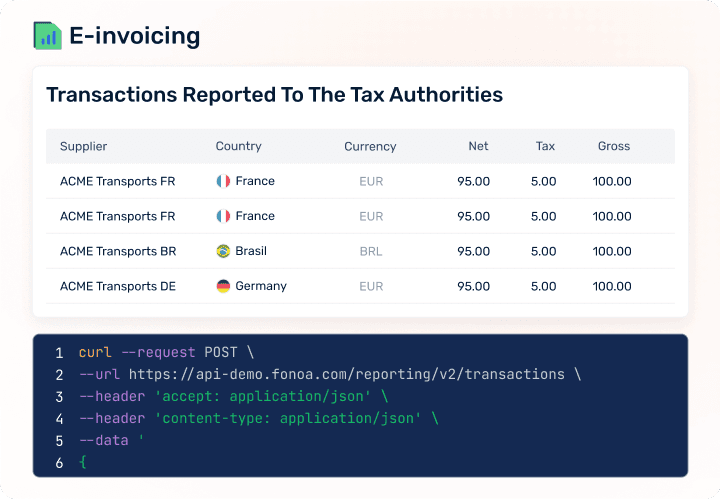Click the --header flag on code line 3
The height and width of the screenshot is (500, 720).
[112, 396]
